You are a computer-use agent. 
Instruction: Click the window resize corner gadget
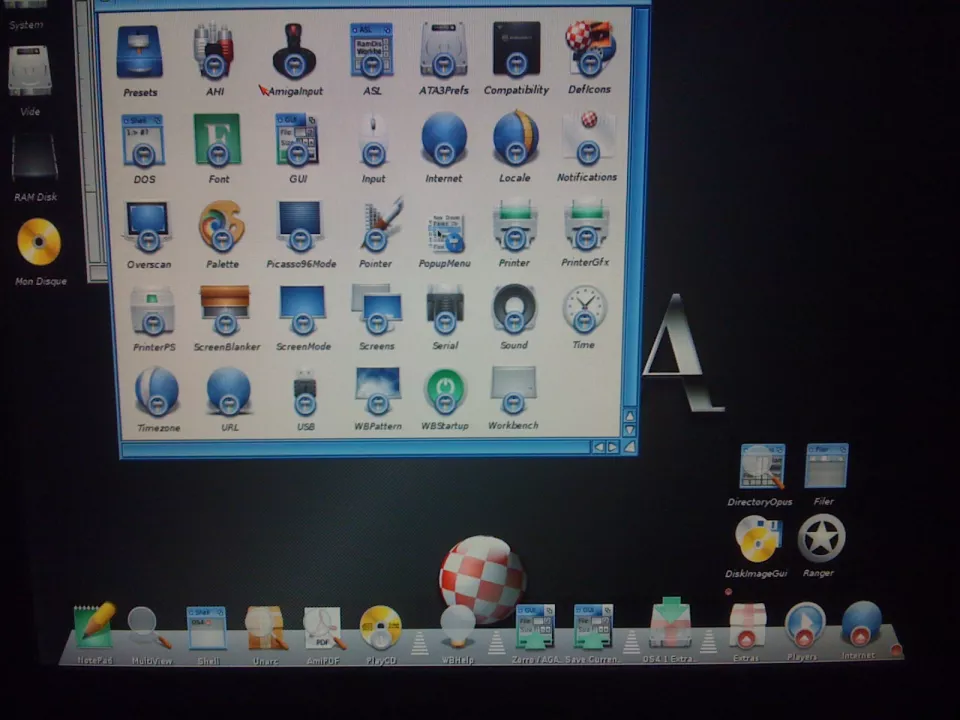629,447
